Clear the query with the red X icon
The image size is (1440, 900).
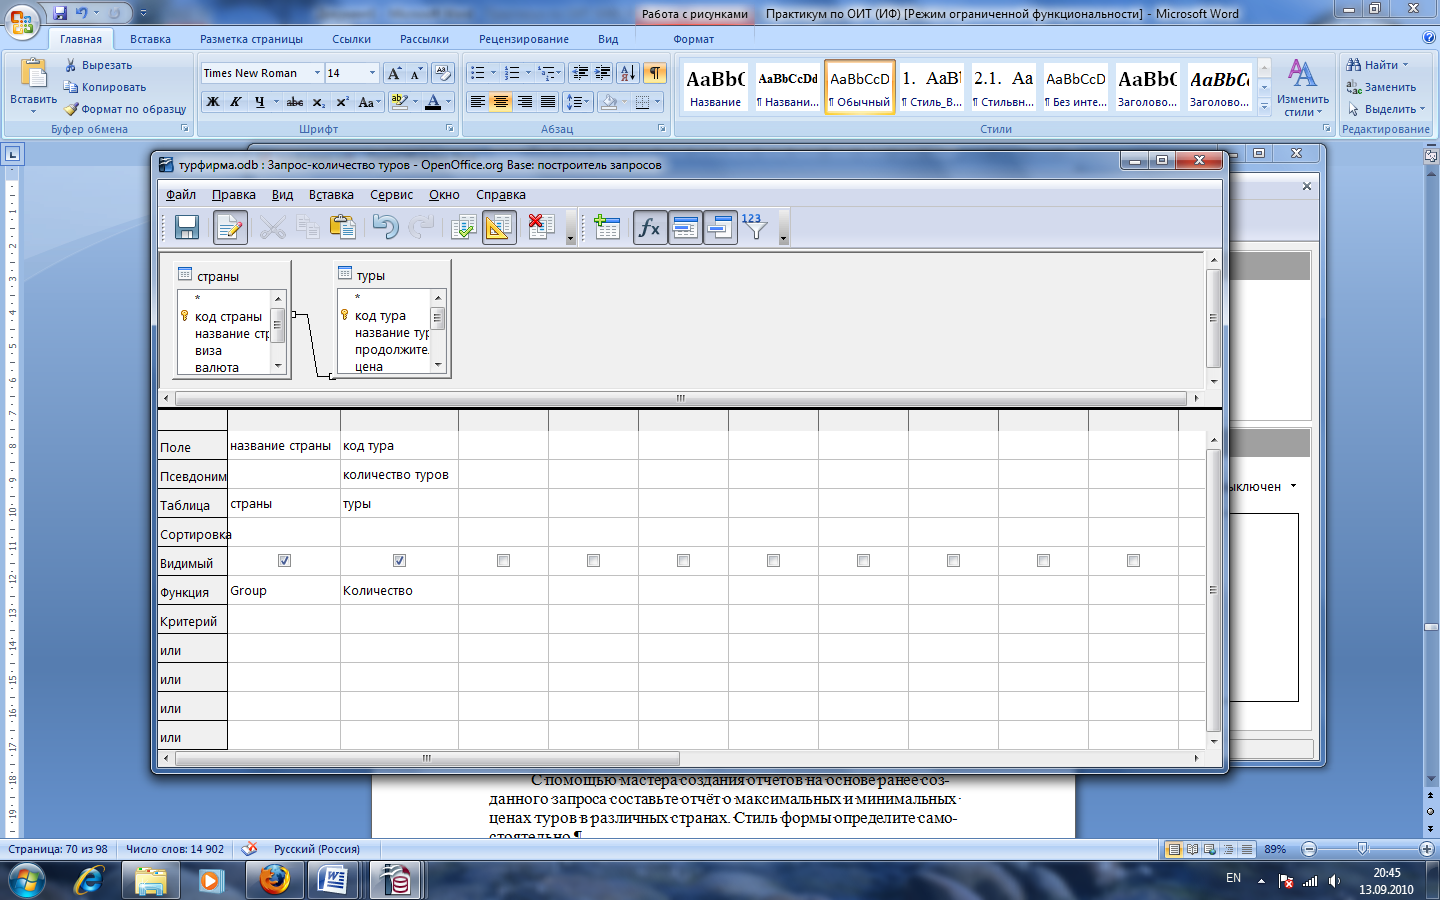pyautogui.click(x=541, y=227)
